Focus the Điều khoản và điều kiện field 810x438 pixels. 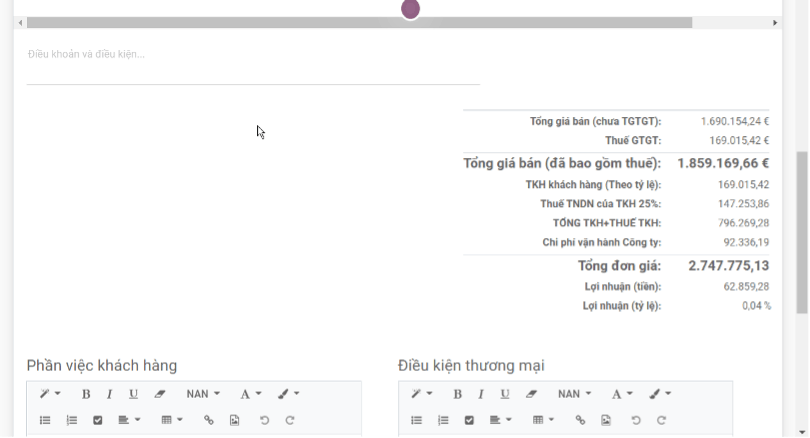(253, 64)
